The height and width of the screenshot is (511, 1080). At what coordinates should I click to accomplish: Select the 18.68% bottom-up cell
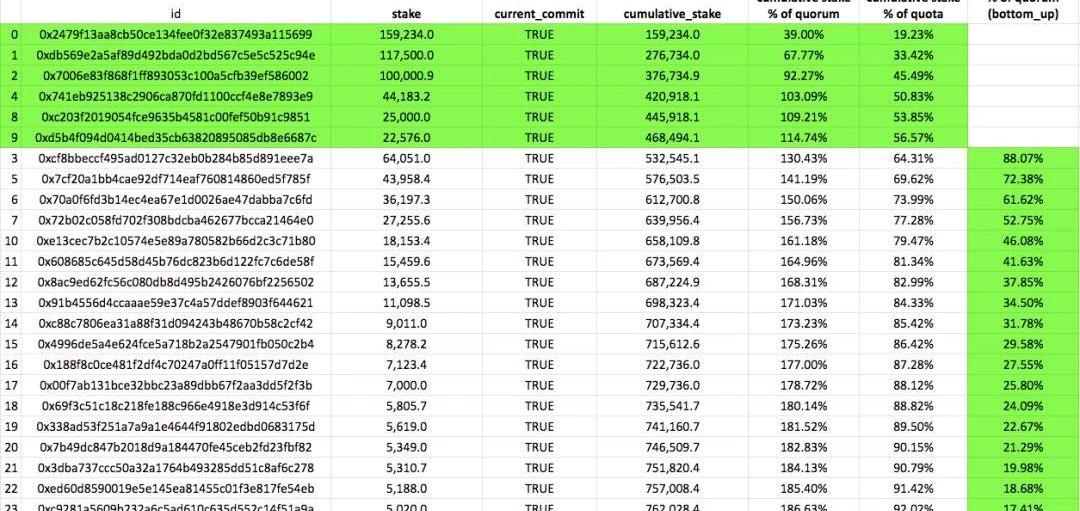click(x=1024, y=488)
